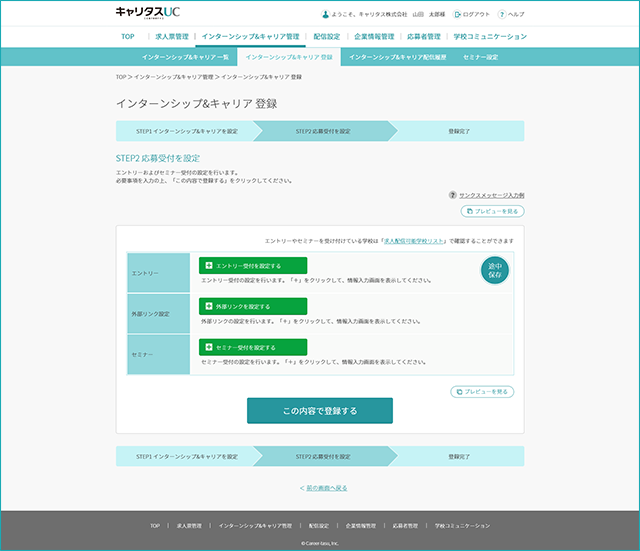Click 前の画面へ戻る link
The height and width of the screenshot is (551, 640).
pyautogui.click(x=327, y=488)
